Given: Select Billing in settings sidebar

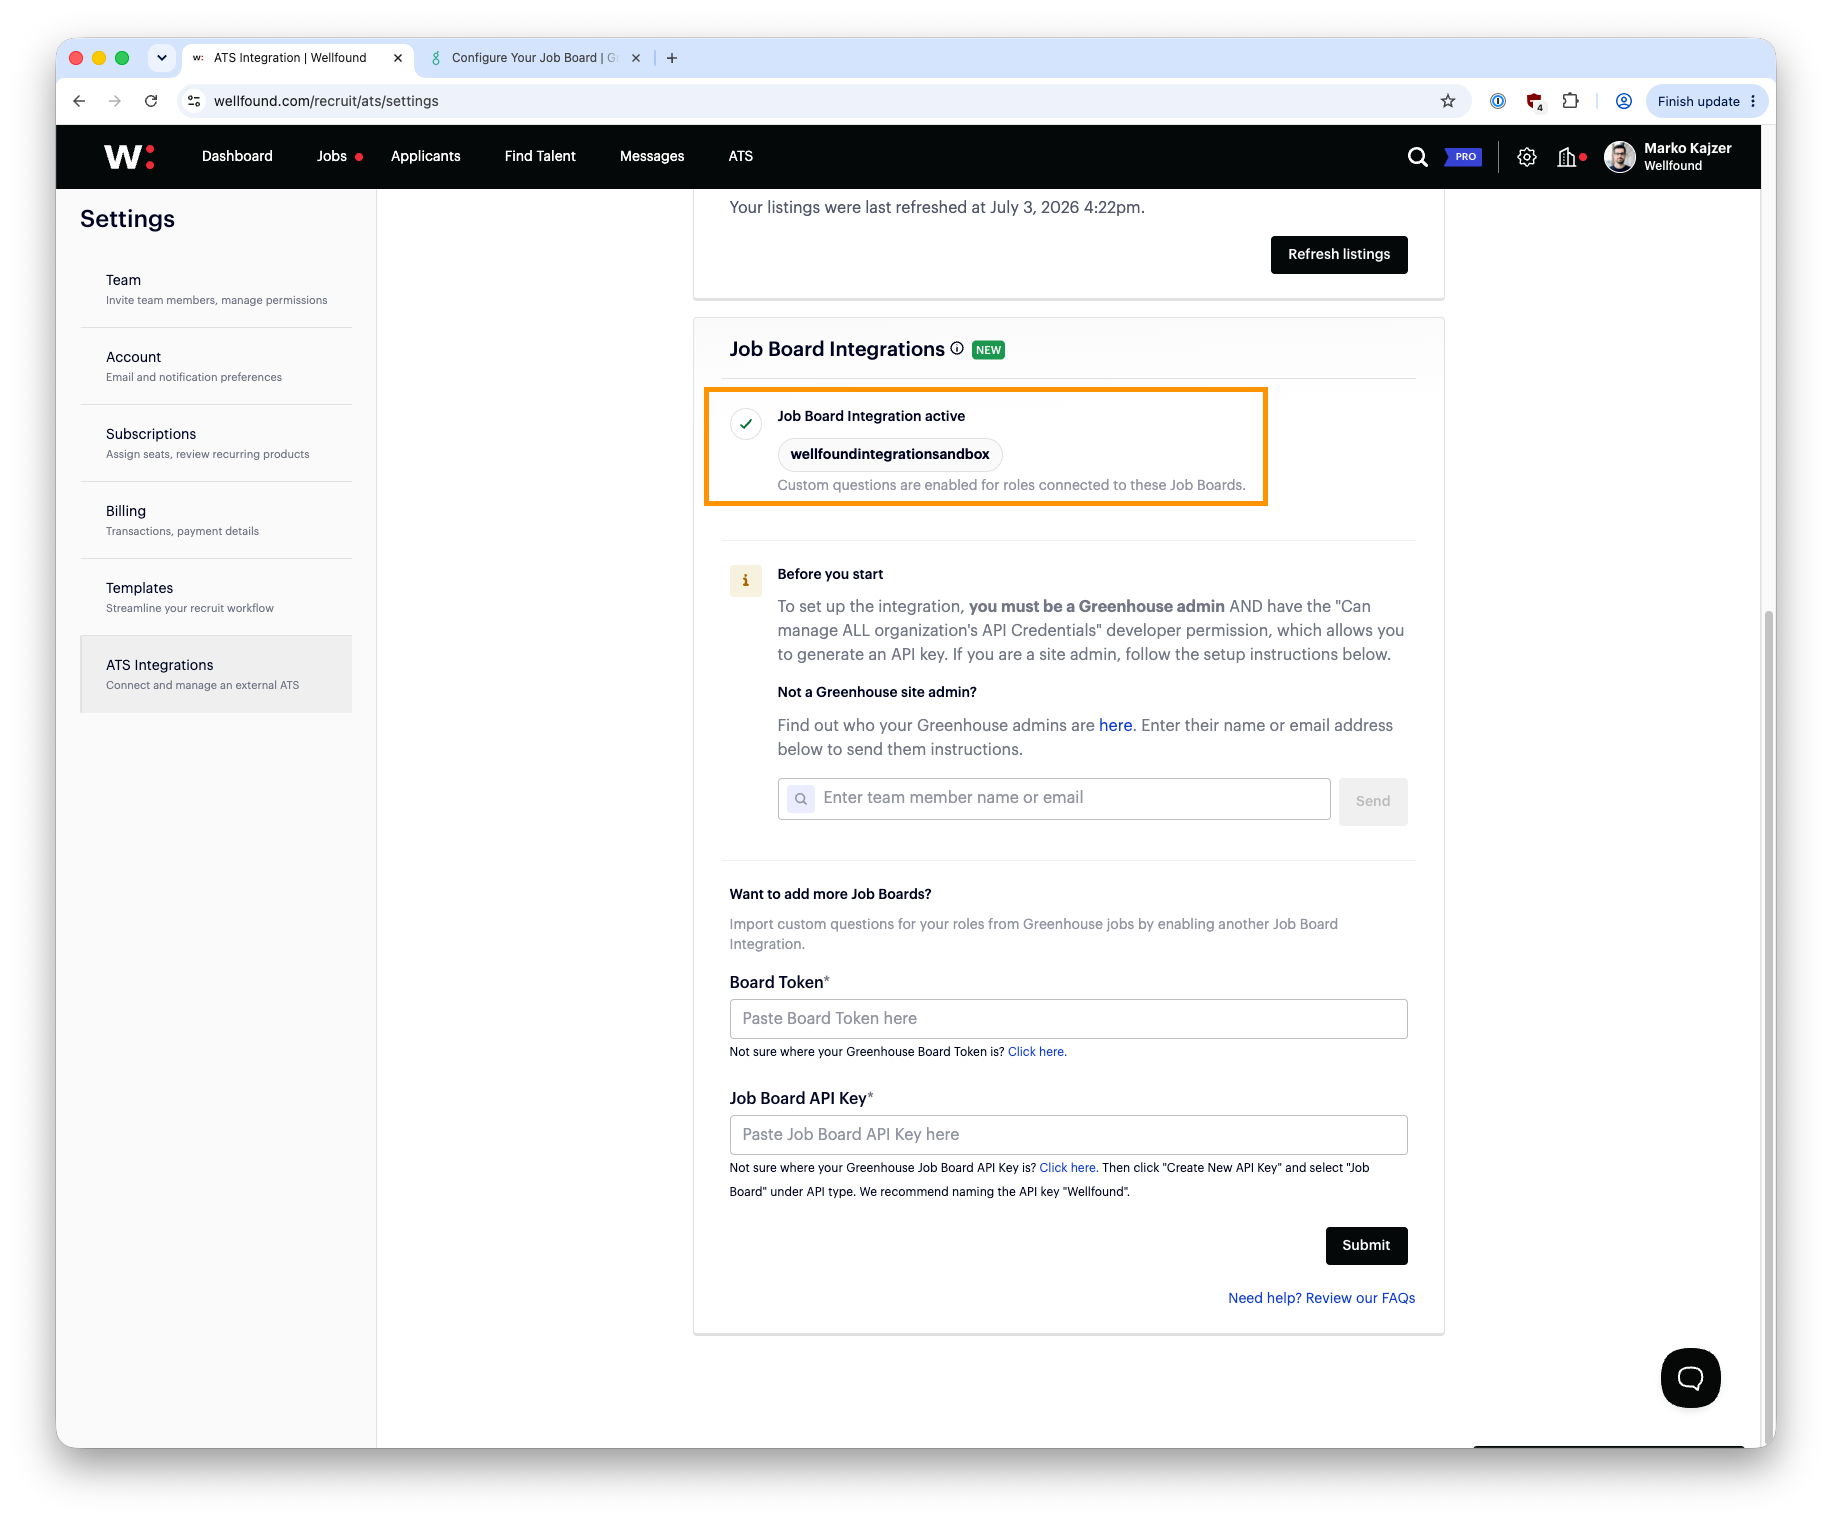Looking at the screenshot, I should coord(216,520).
